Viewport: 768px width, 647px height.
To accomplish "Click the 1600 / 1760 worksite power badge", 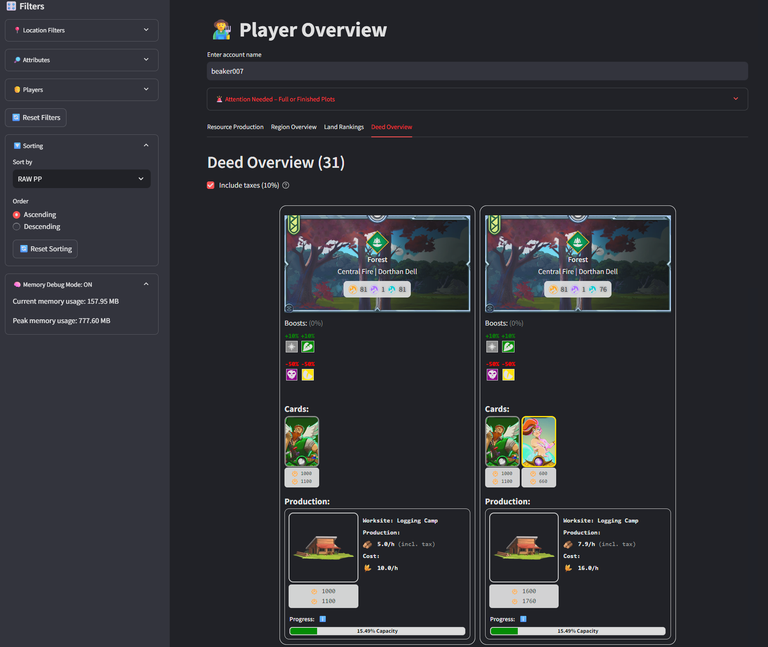I will click(x=524, y=596).
